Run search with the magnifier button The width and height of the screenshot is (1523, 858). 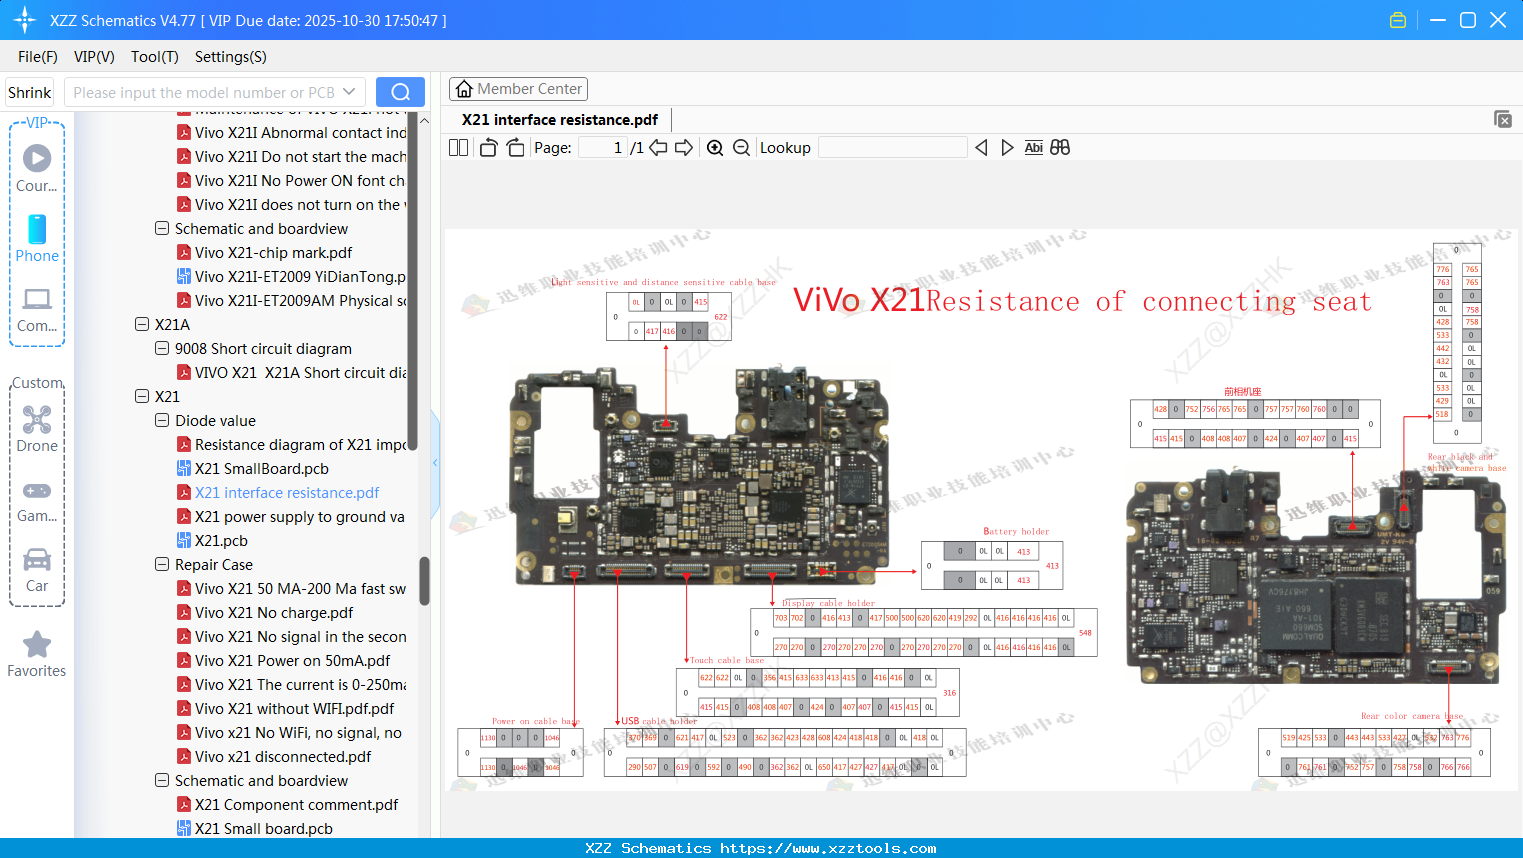(399, 91)
